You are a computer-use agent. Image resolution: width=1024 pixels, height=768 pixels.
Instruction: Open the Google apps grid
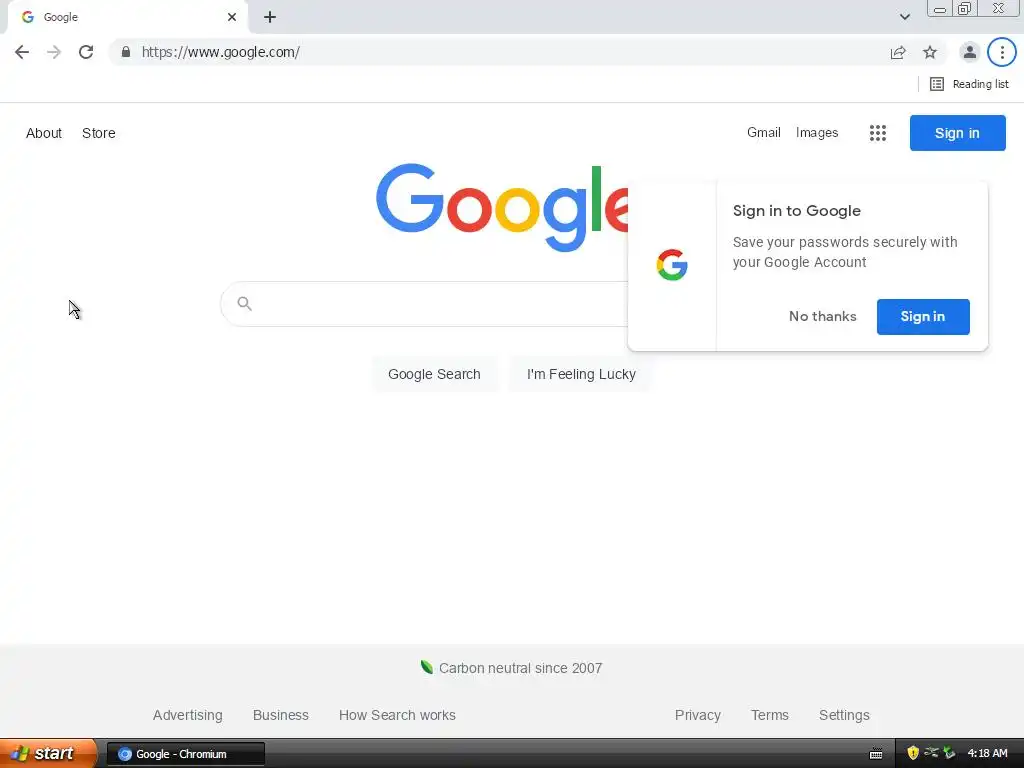[x=878, y=133]
